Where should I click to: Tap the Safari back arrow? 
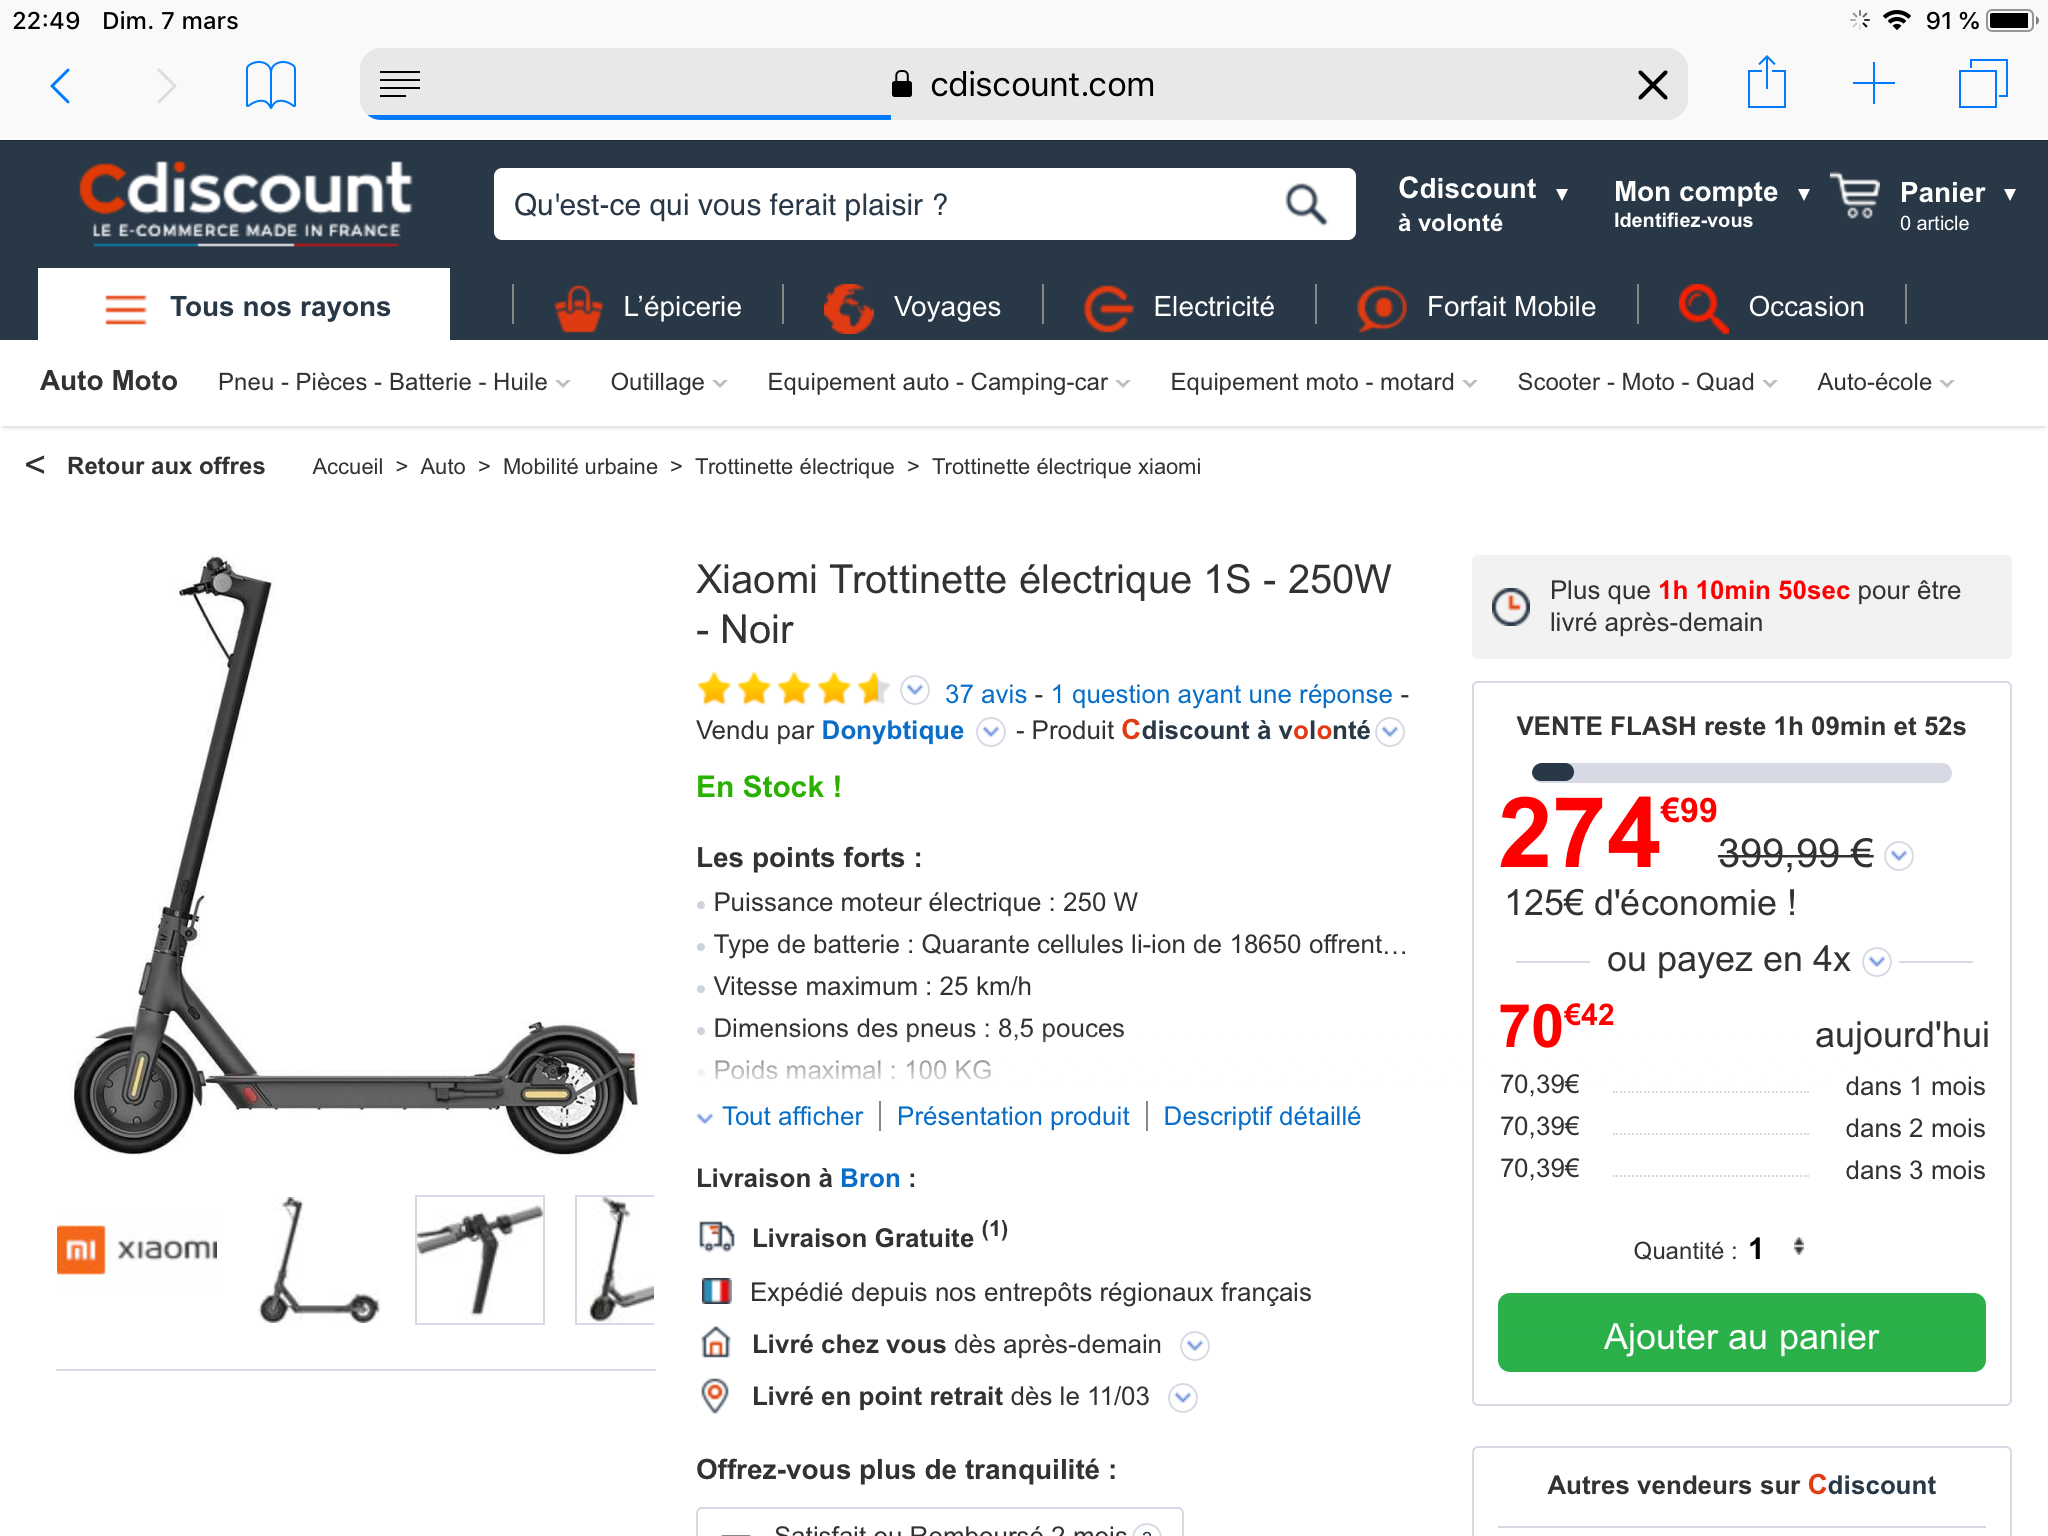61,85
